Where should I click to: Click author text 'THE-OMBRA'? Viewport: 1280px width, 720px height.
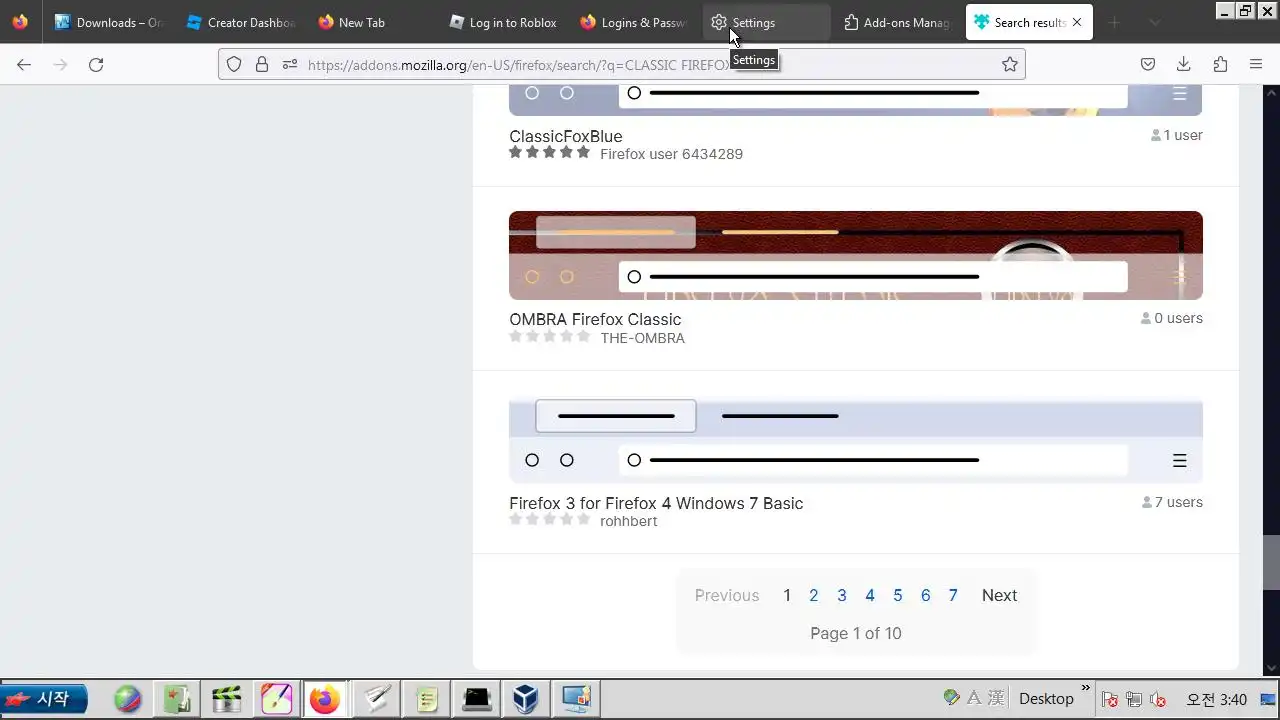[x=642, y=338]
